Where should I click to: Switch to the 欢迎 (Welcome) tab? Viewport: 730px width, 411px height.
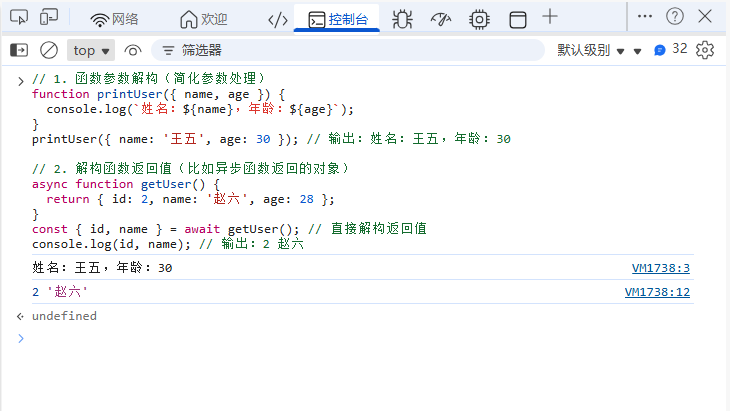[203, 19]
